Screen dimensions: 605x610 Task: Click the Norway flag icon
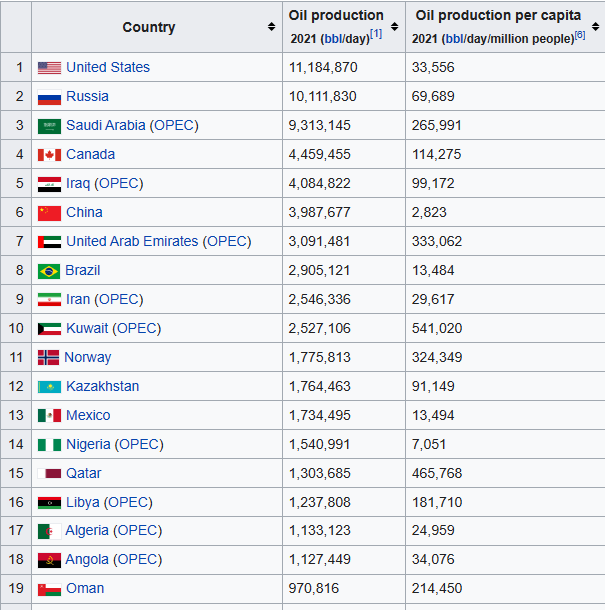pyautogui.click(x=48, y=358)
